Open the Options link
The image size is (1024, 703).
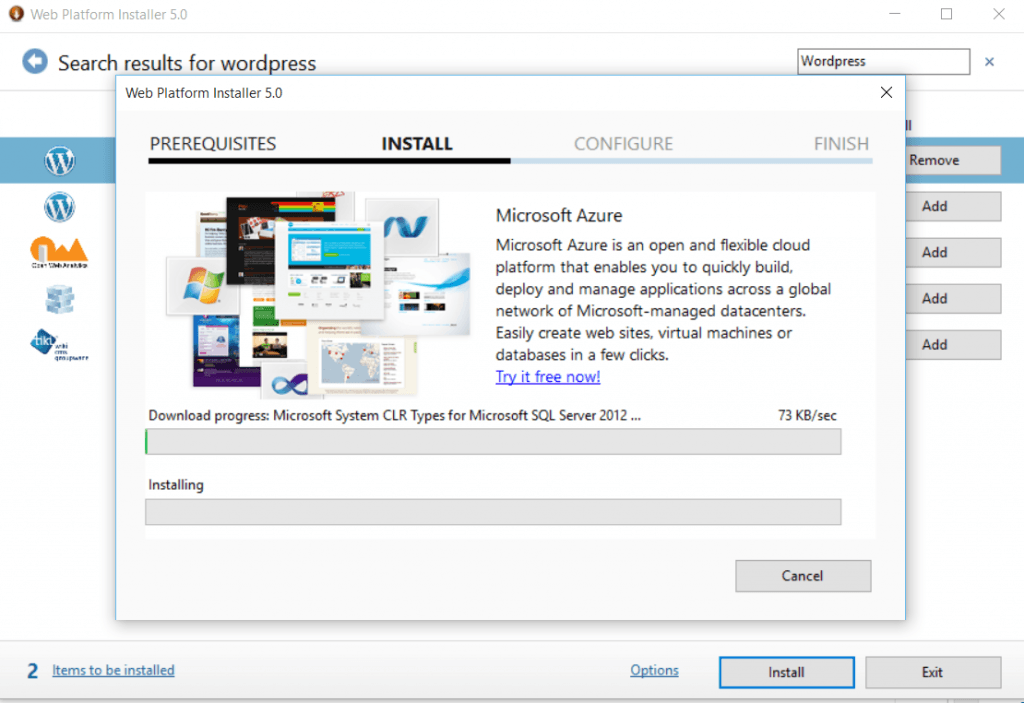[654, 670]
